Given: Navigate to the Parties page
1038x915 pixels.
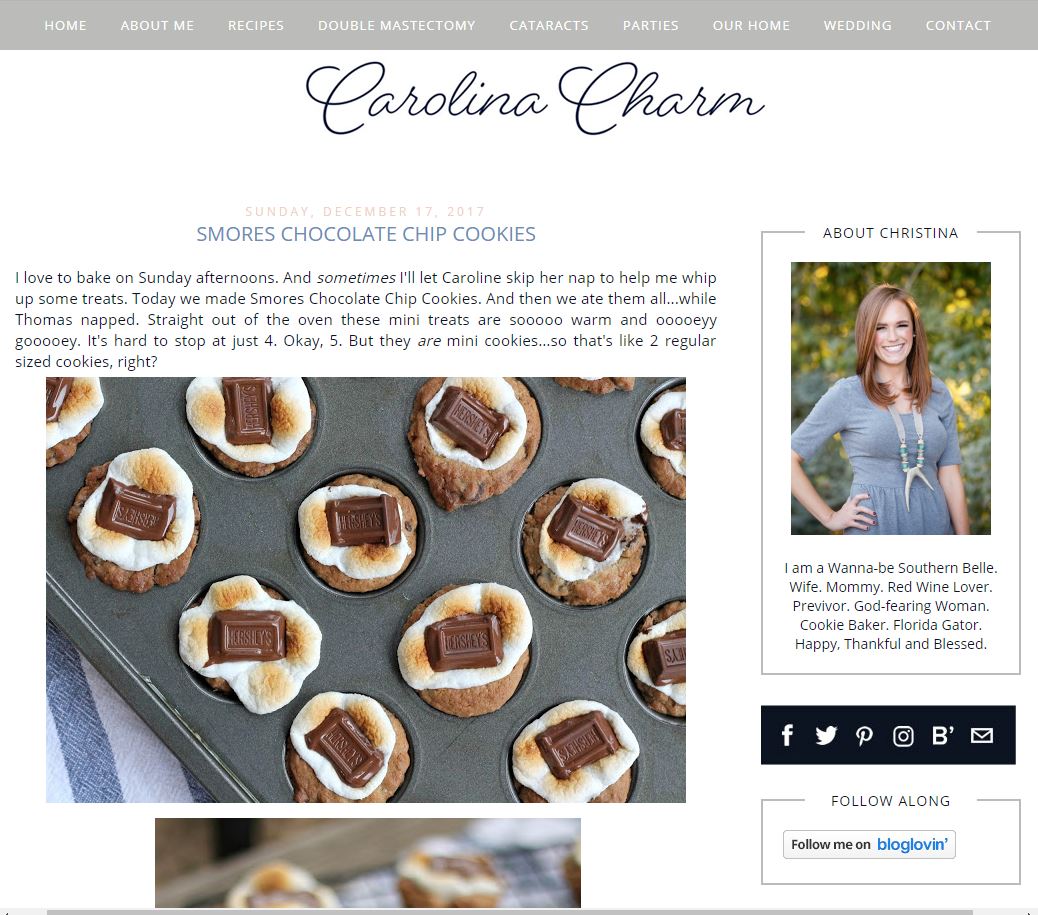Looking at the screenshot, I should pyautogui.click(x=651, y=25).
